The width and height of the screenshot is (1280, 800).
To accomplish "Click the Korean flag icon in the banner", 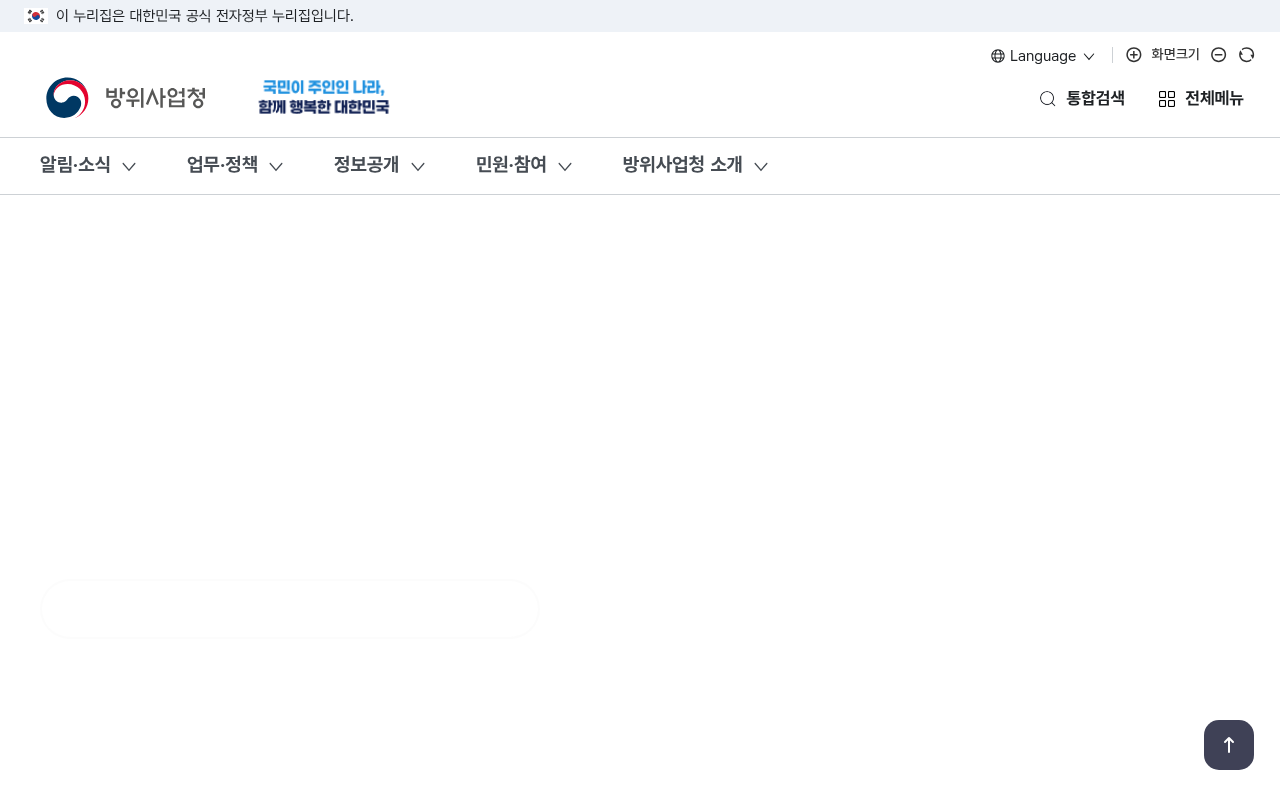I will click(36, 16).
